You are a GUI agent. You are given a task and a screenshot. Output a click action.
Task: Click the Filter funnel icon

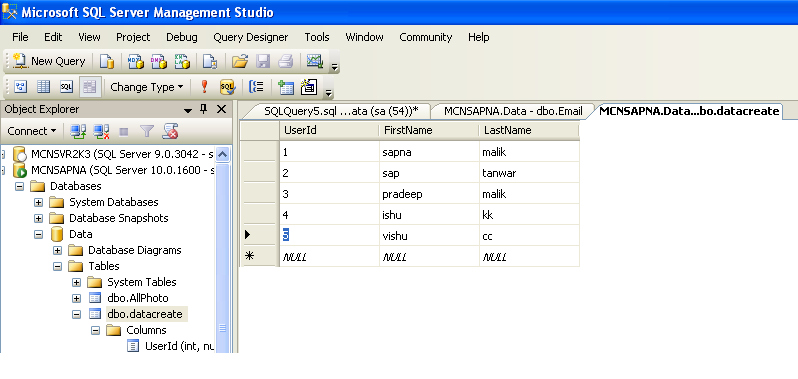(x=147, y=131)
